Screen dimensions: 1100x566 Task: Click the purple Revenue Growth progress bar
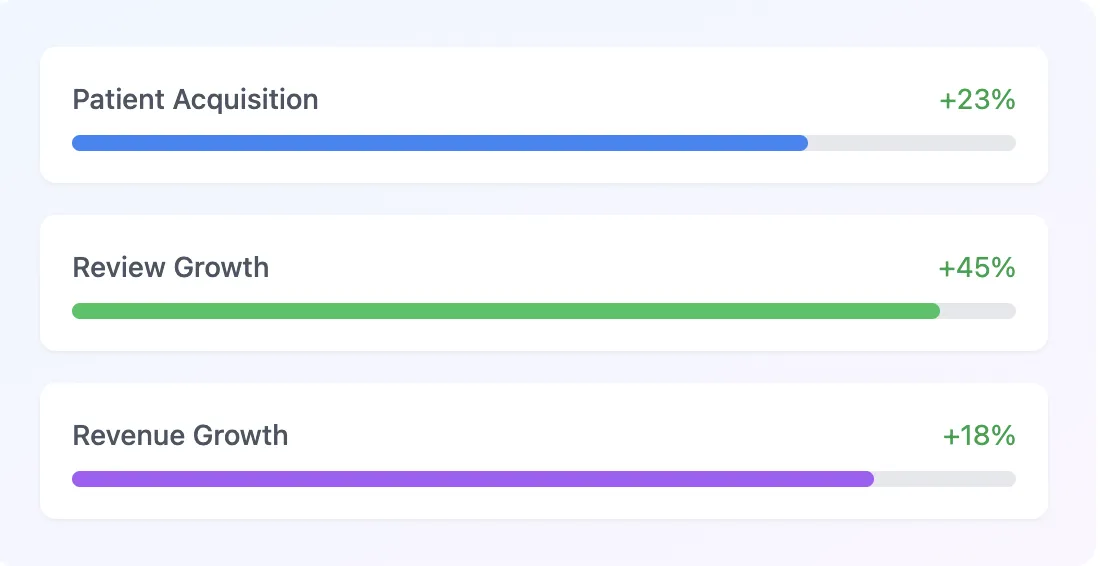(473, 479)
